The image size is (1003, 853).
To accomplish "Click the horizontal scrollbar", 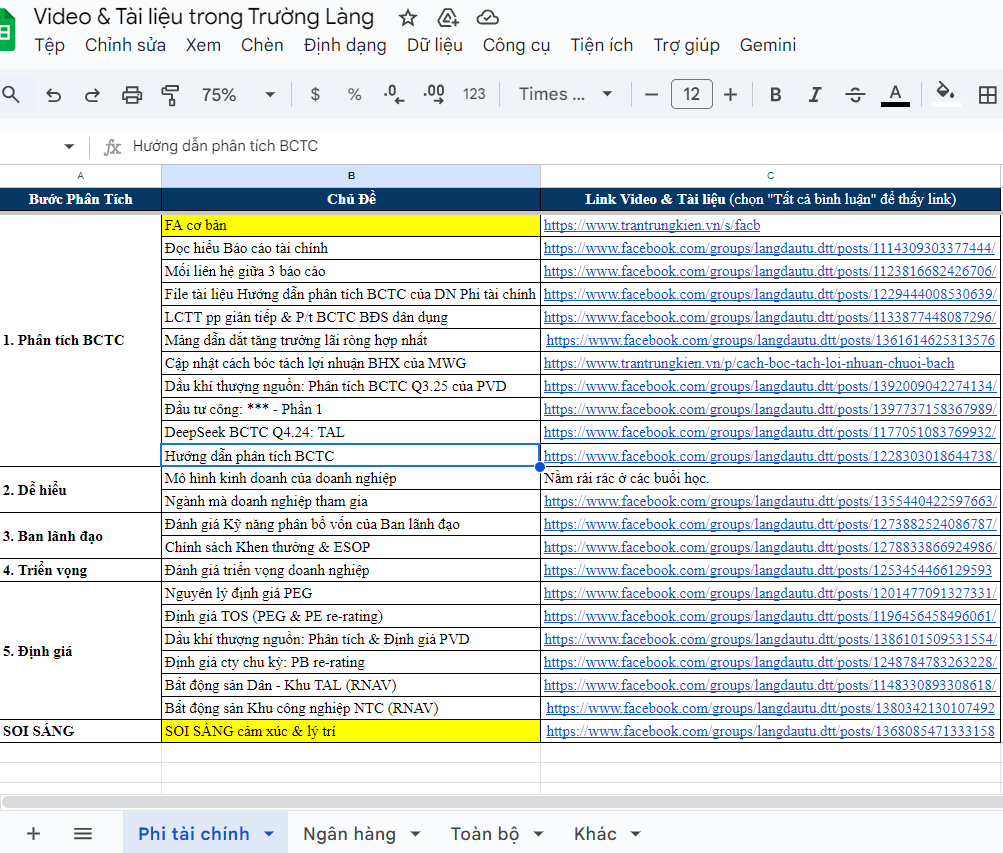I will (x=502, y=801).
